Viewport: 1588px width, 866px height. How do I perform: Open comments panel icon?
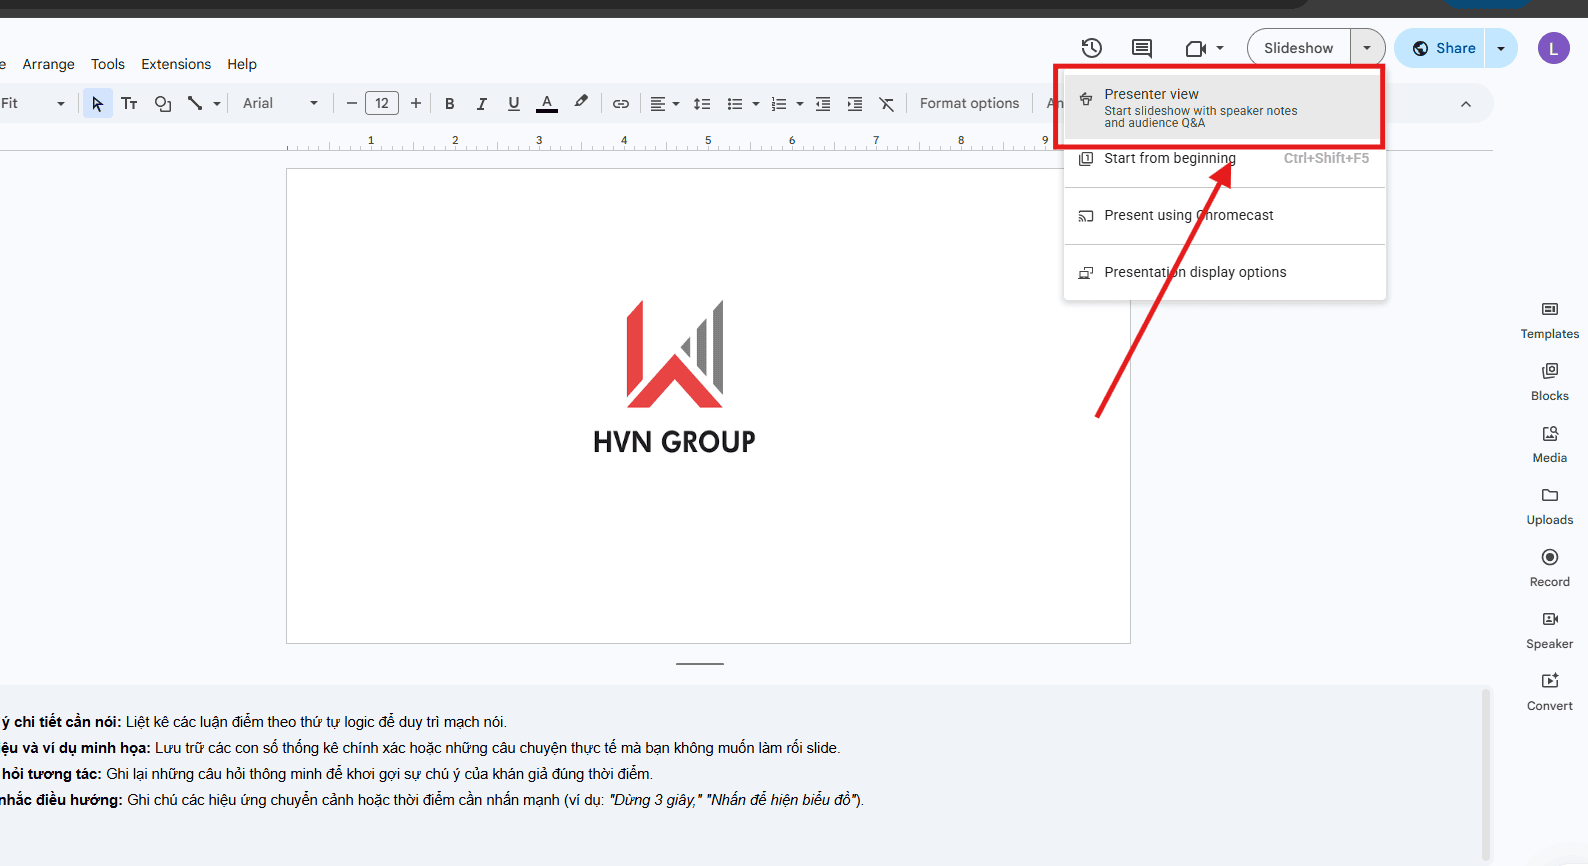pyautogui.click(x=1142, y=48)
